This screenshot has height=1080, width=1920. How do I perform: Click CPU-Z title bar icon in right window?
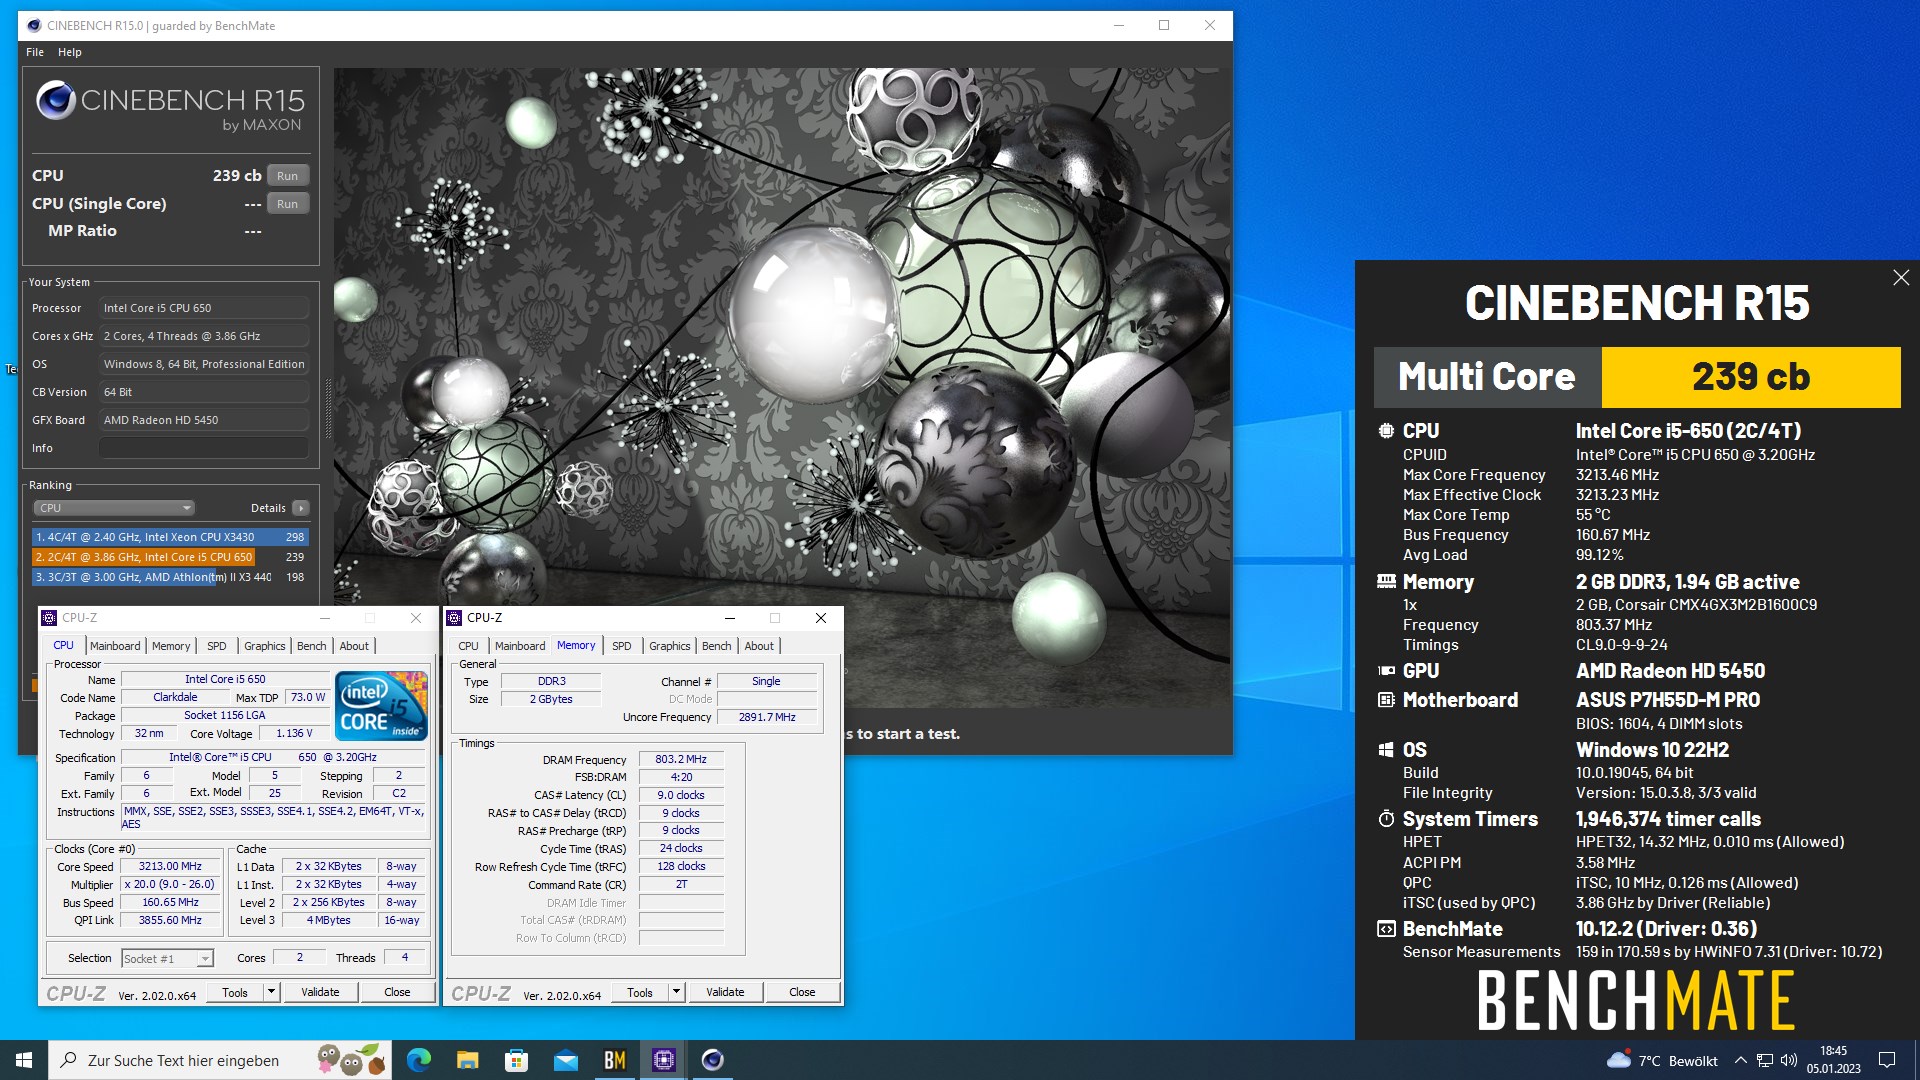tap(454, 618)
